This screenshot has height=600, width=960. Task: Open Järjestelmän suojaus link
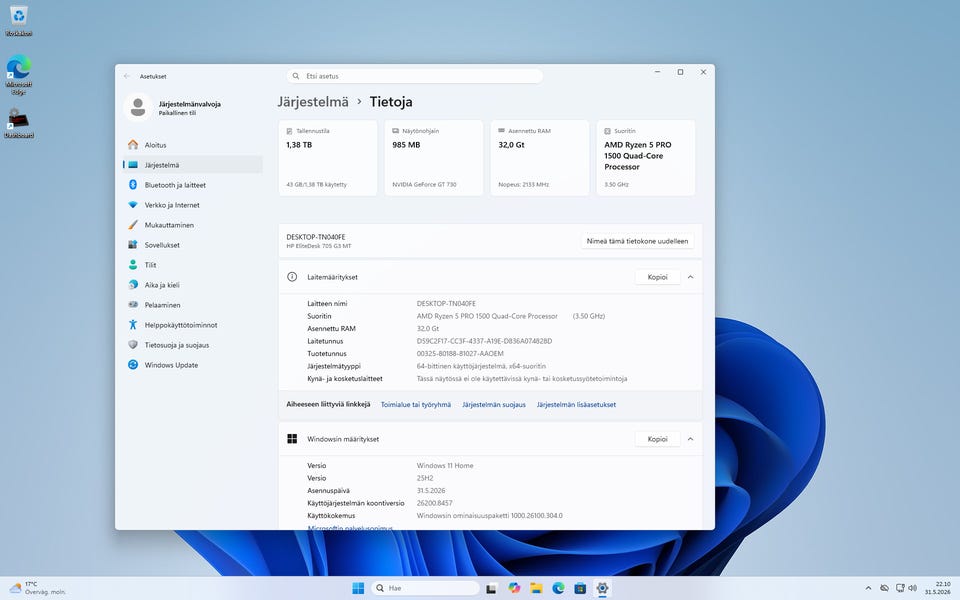pyautogui.click(x=494, y=405)
